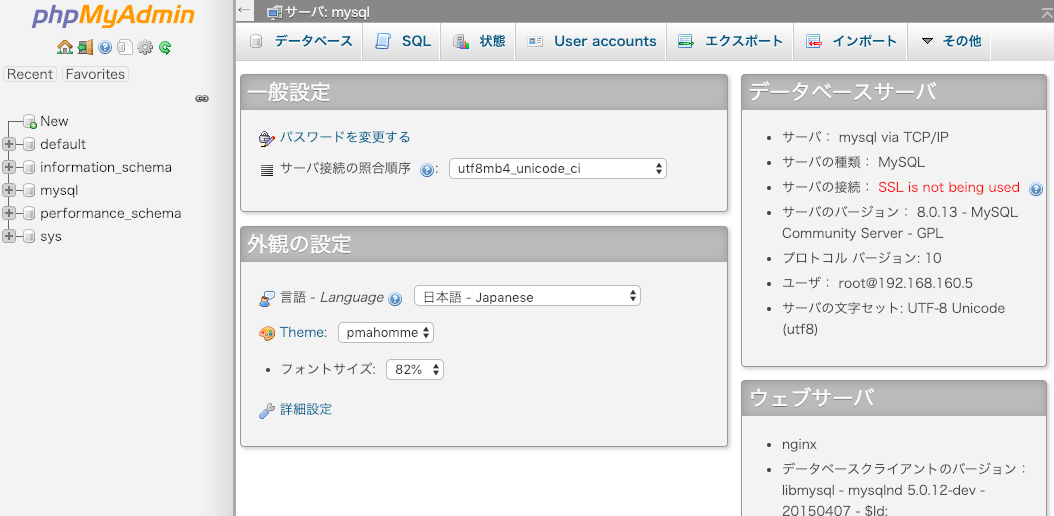Click database icon next to performance_schema
The image size is (1054, 516).
click(x=29, y=214)
